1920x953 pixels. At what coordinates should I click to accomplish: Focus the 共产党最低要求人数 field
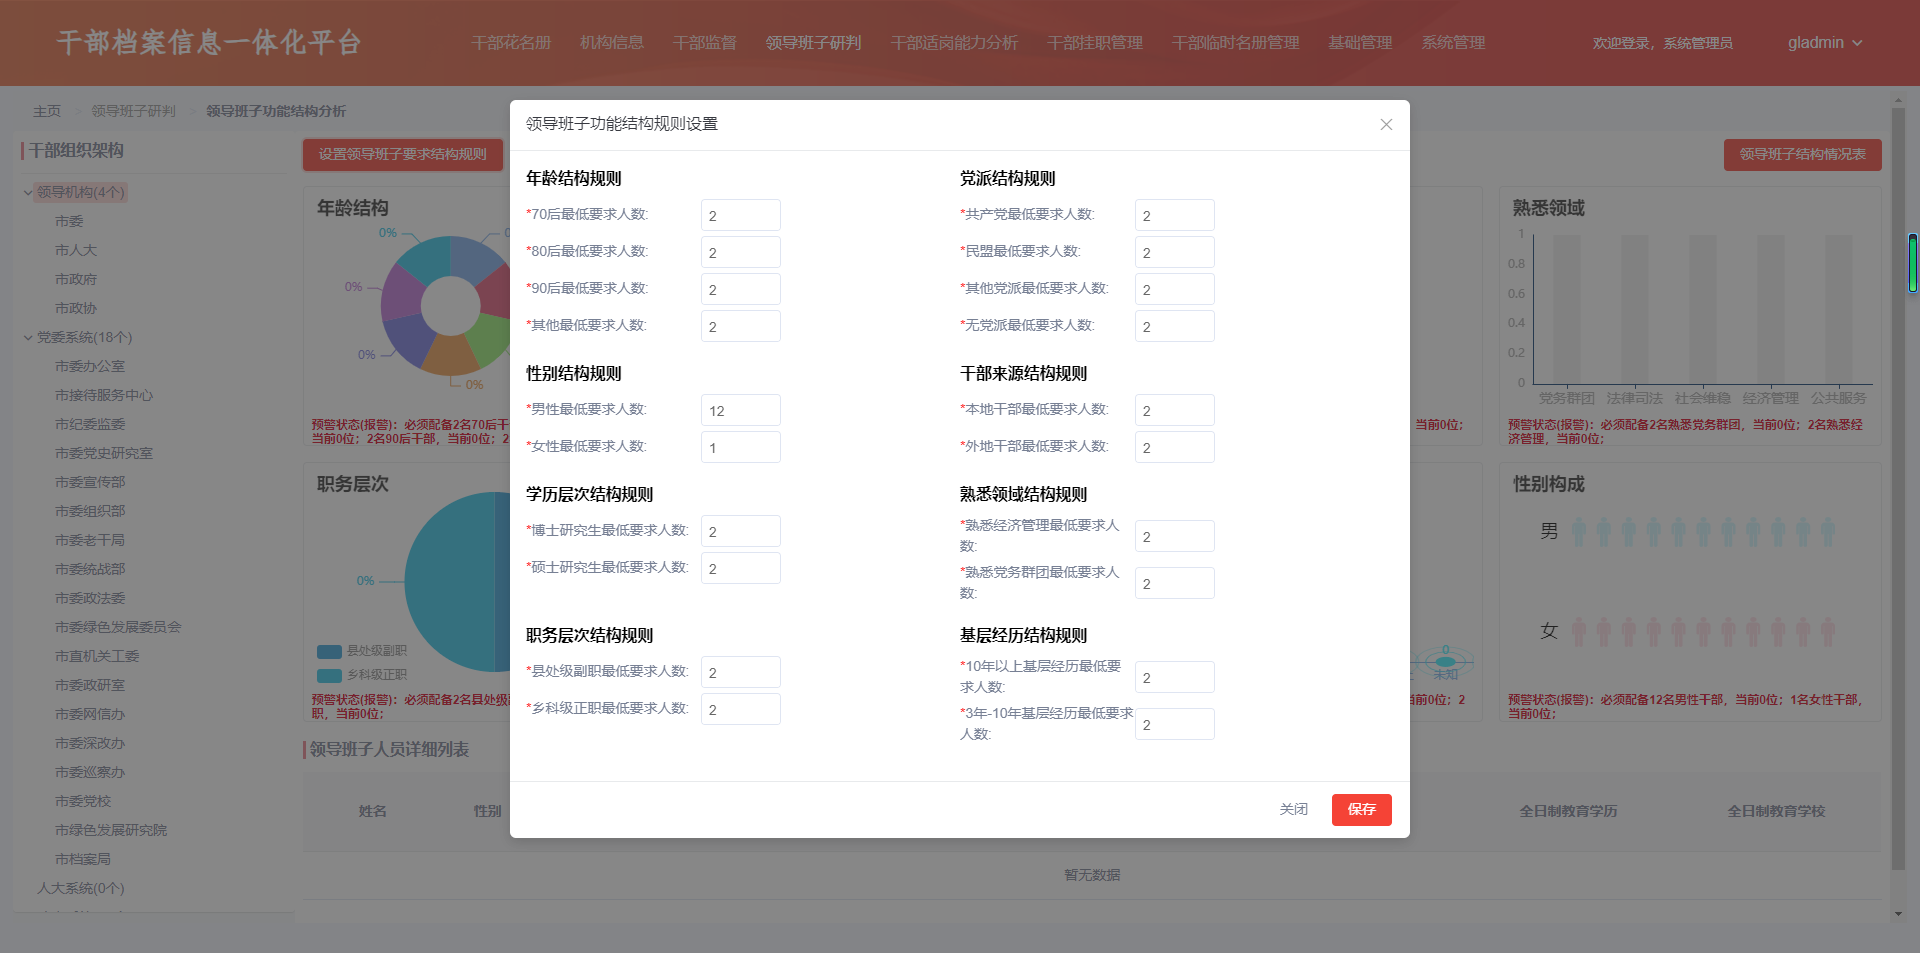[1174, 215]
